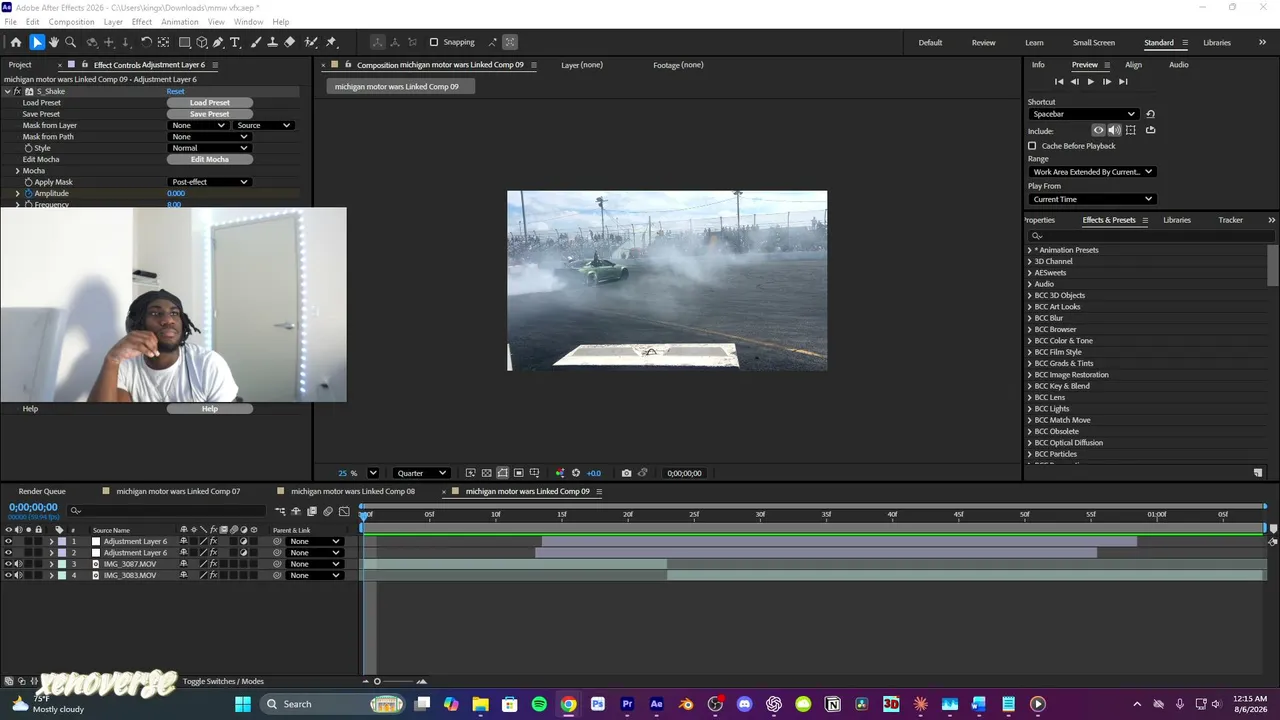Toggle Include Video eye in Preview panel
The width and height of the screenshot is (1280, 720).
point(1098,130)
